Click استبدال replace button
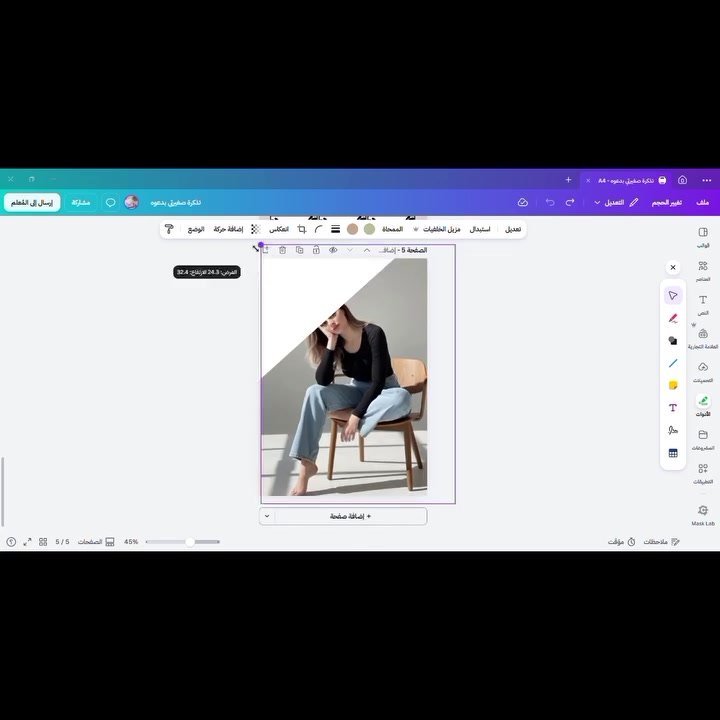Screen dimensions: 720x720 480,229
